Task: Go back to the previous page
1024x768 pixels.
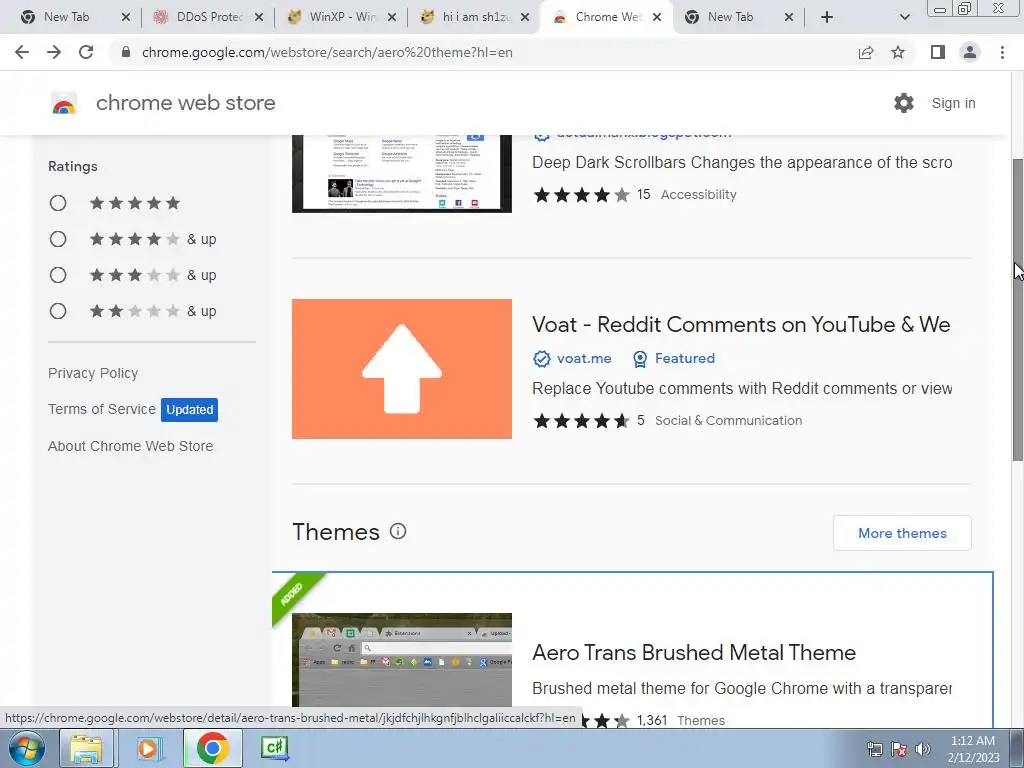Action: (x=22, y=52)
